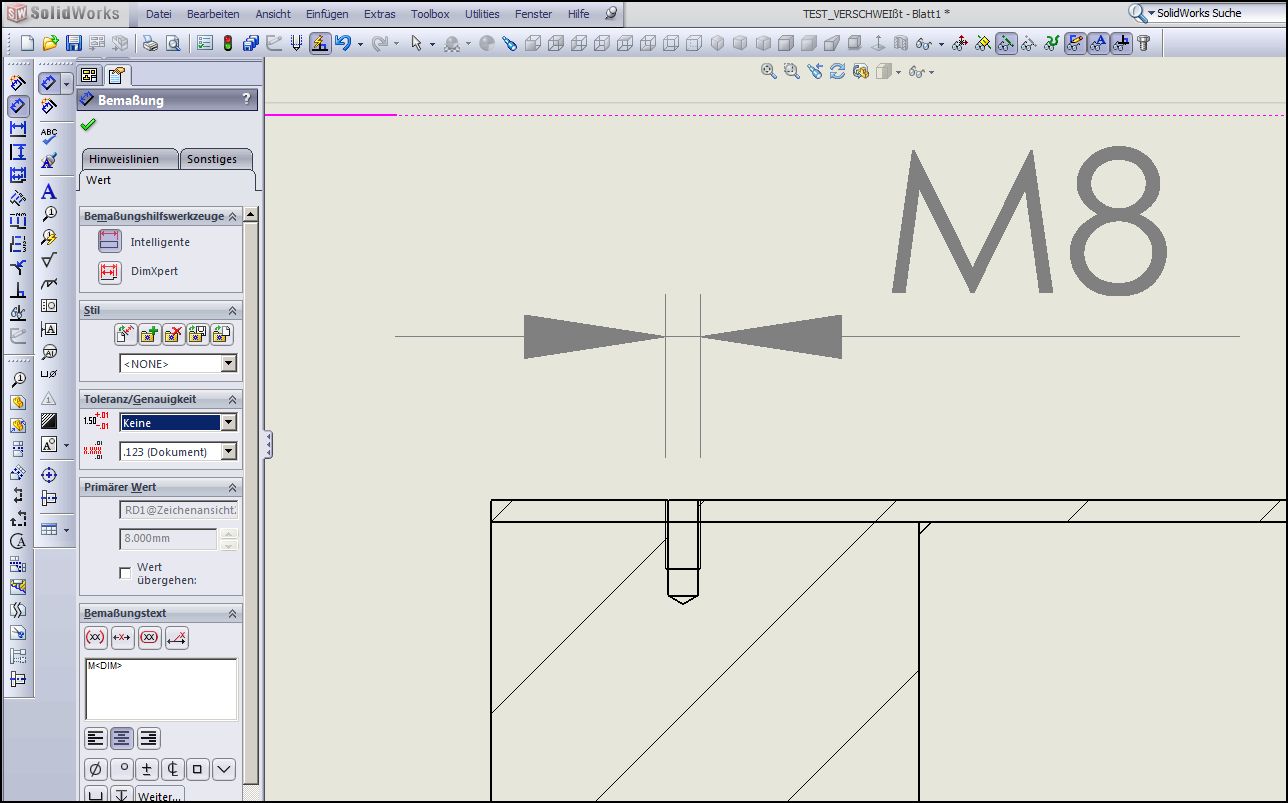Click the dimension text input box
This screenshot has width=1288, height=803.
coord(161,688)
